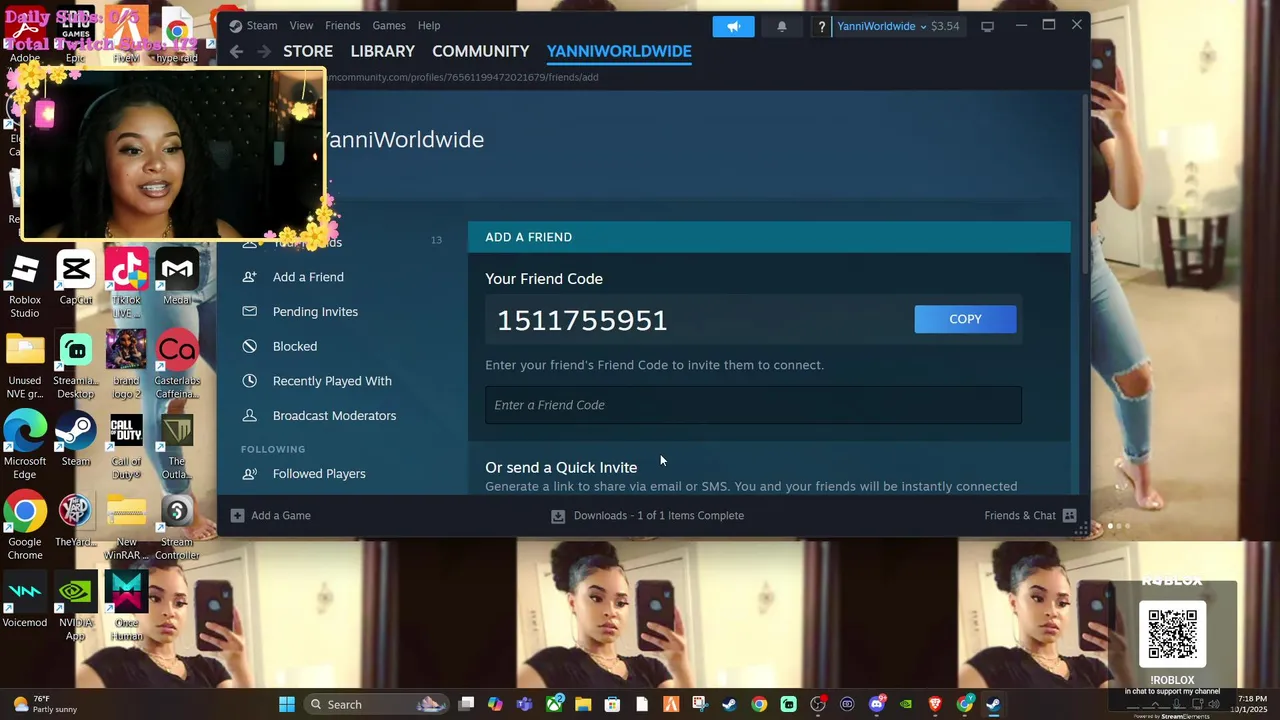Image resolution: width=1280 pixels, height=720 pixels.
Task: Open the Stream Controller desktop icon
Action: coord(177,527)
